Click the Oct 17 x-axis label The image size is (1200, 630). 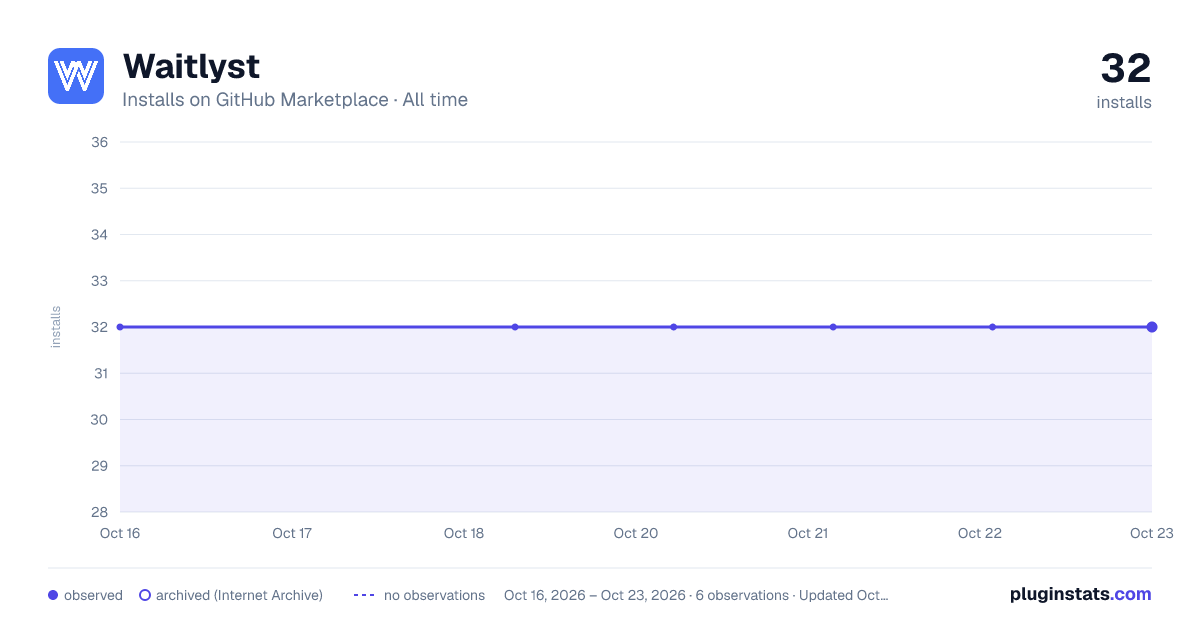(x=292, y=533)
